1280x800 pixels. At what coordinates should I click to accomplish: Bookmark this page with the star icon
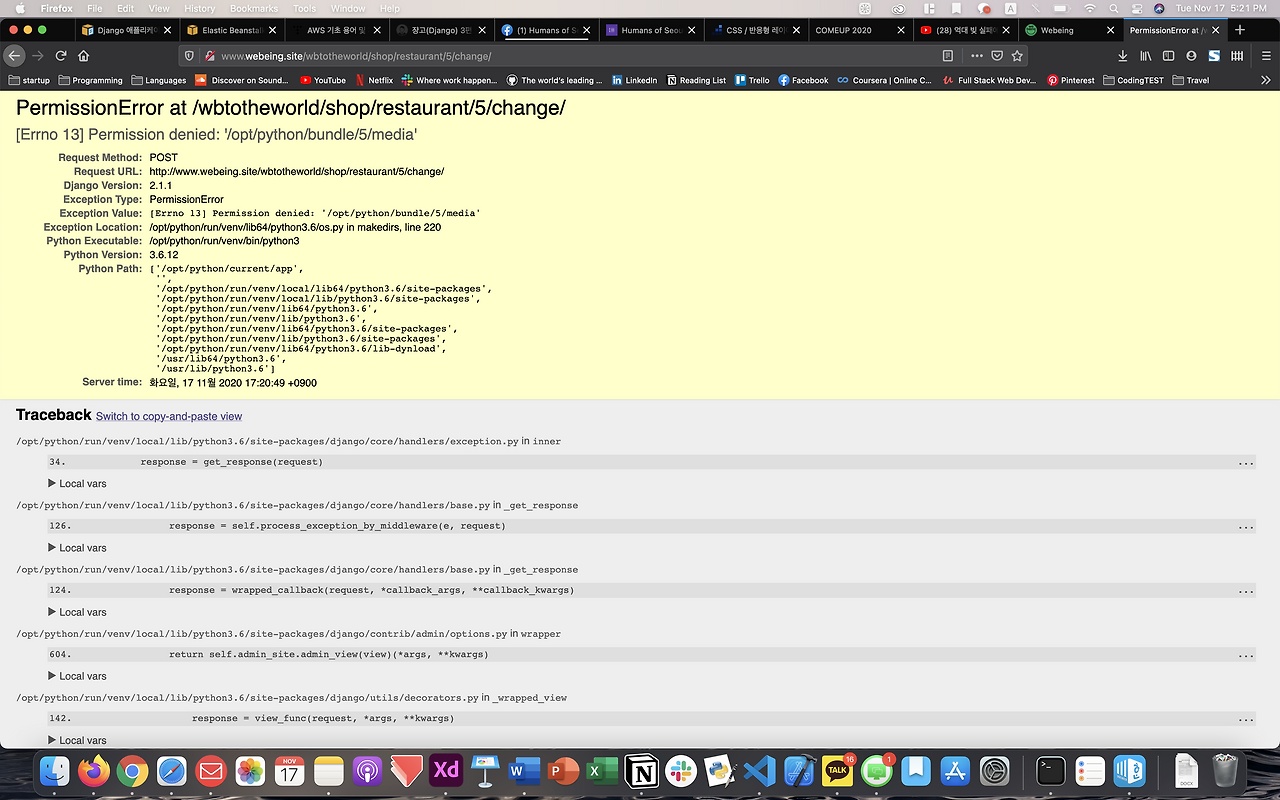(1017, 56)
